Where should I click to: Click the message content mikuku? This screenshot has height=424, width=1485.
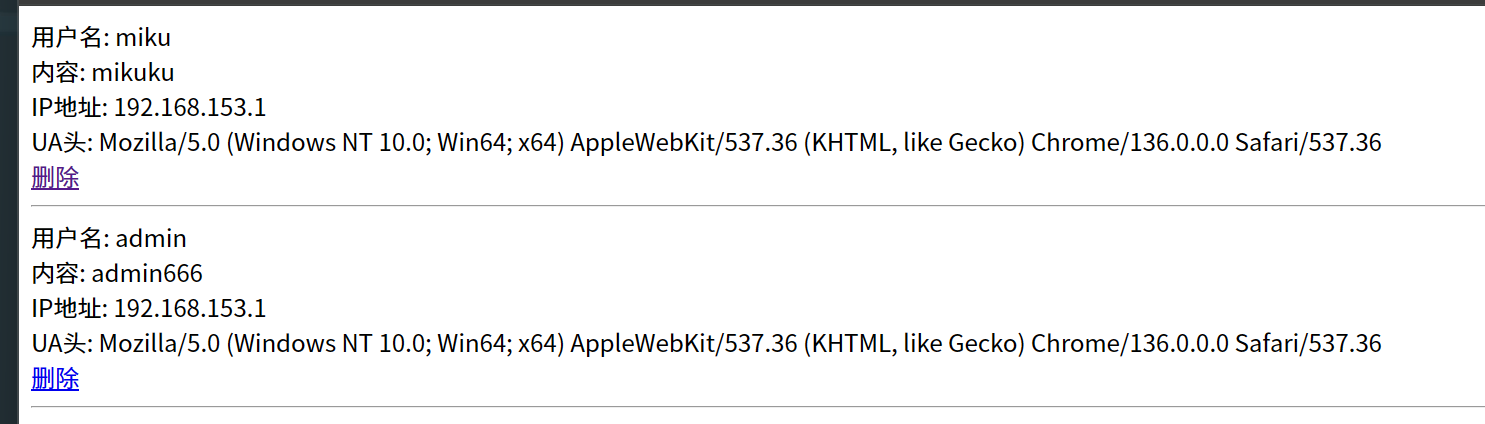coord(133,73)
